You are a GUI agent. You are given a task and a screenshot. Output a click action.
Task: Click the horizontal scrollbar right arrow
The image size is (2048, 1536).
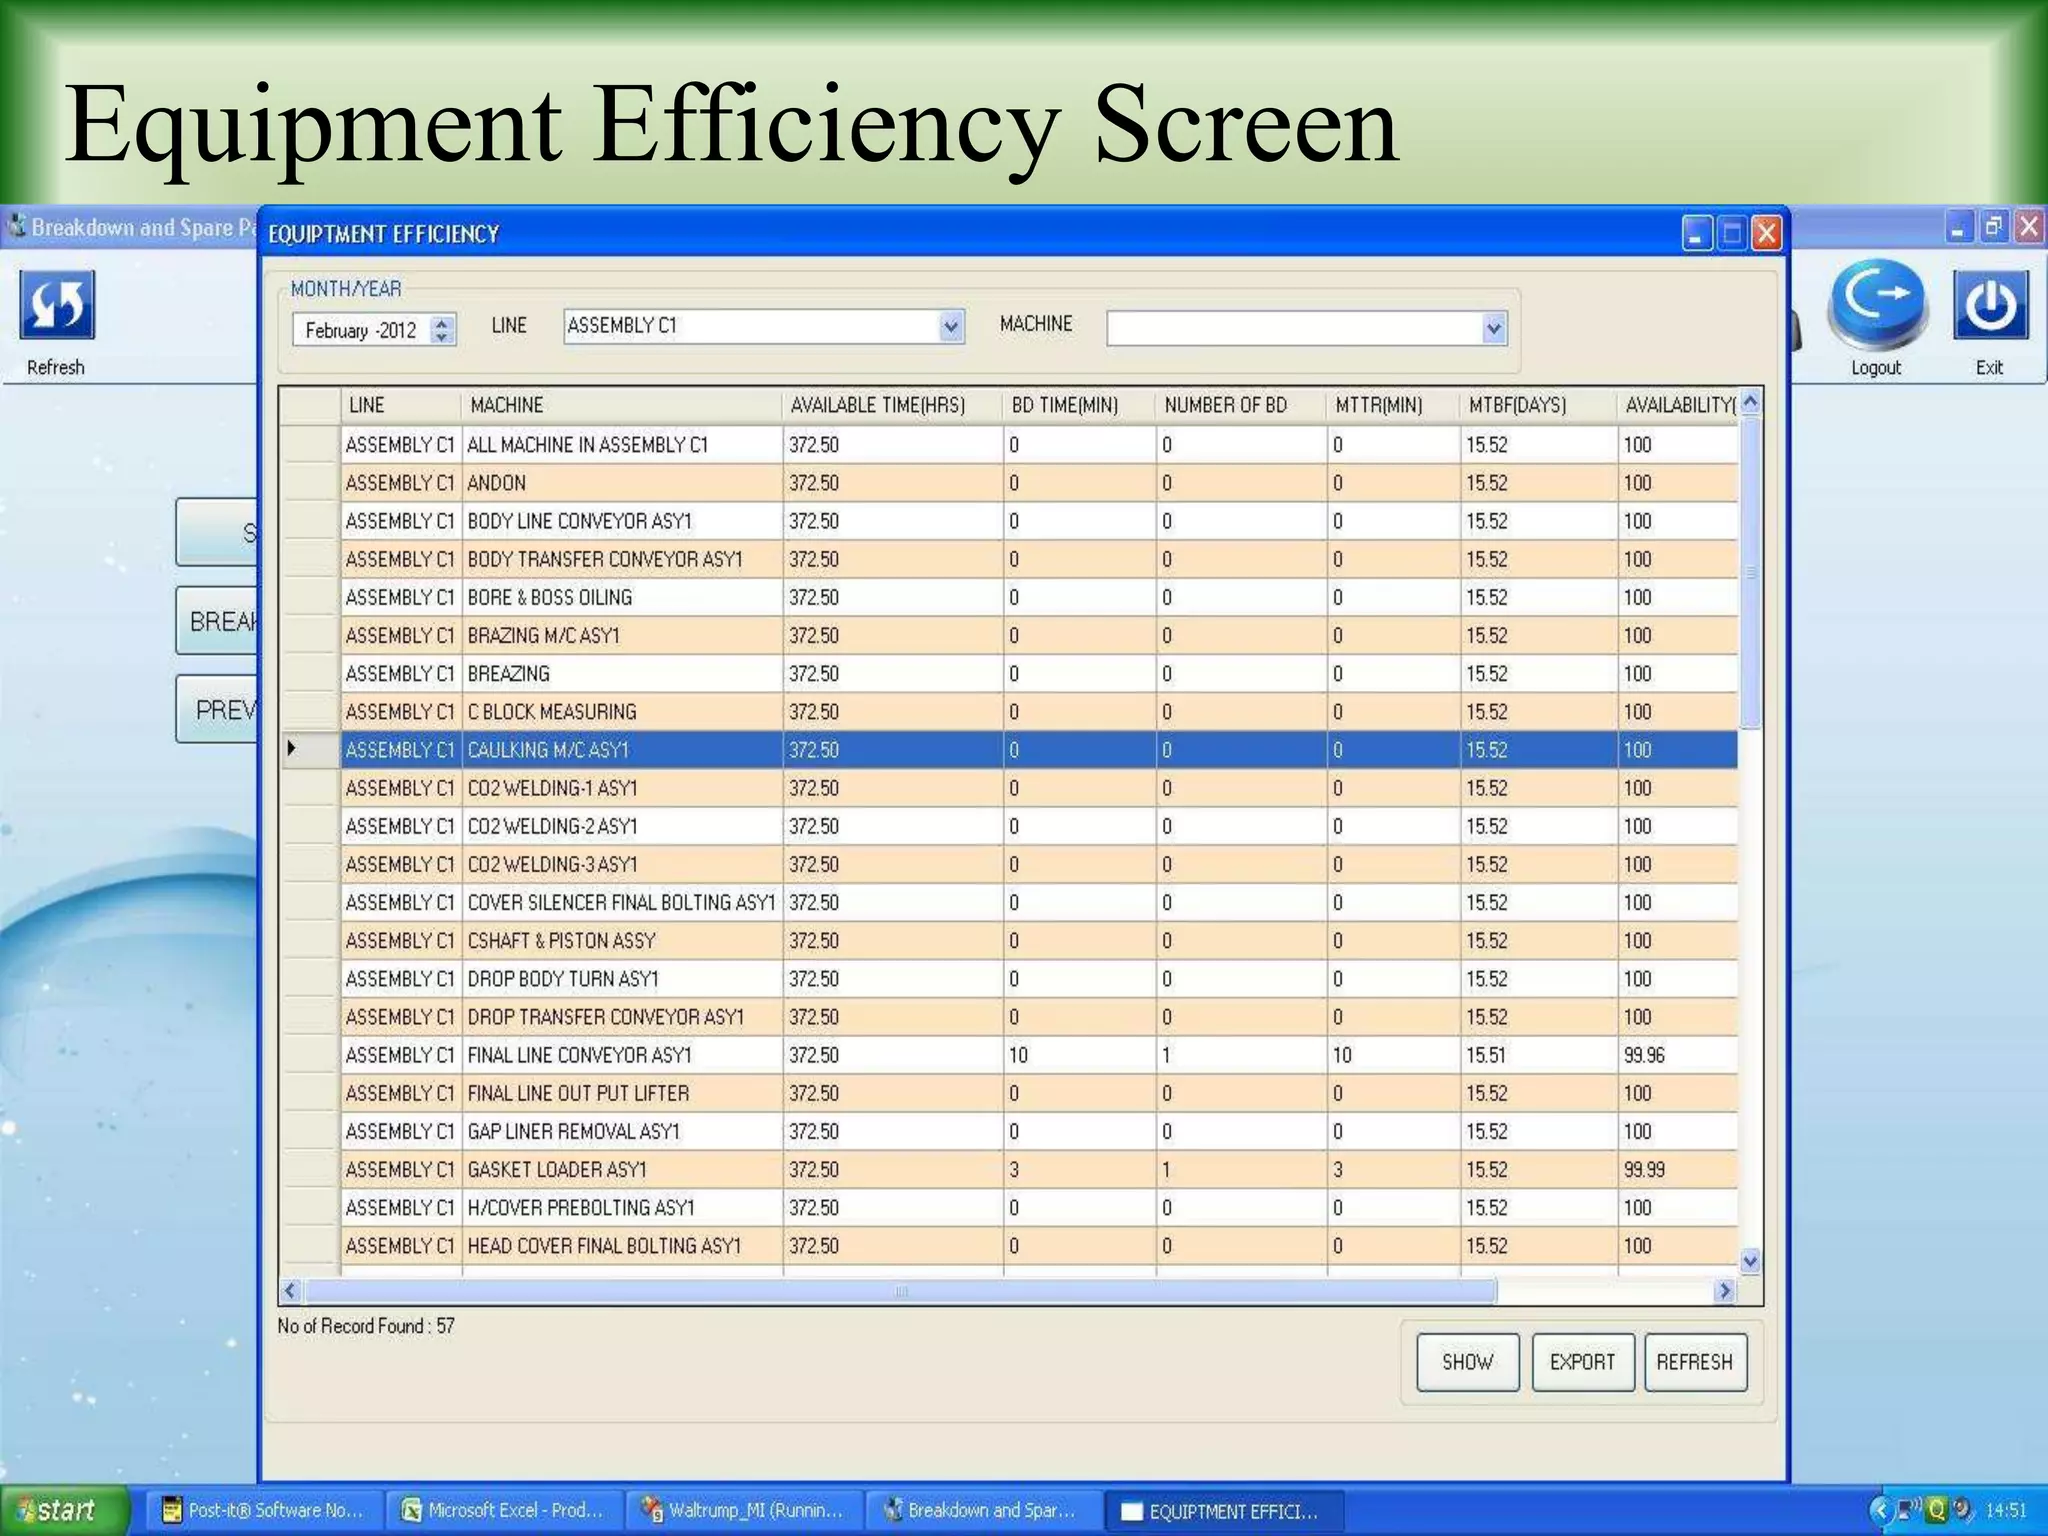[x=1724, y=1291]
